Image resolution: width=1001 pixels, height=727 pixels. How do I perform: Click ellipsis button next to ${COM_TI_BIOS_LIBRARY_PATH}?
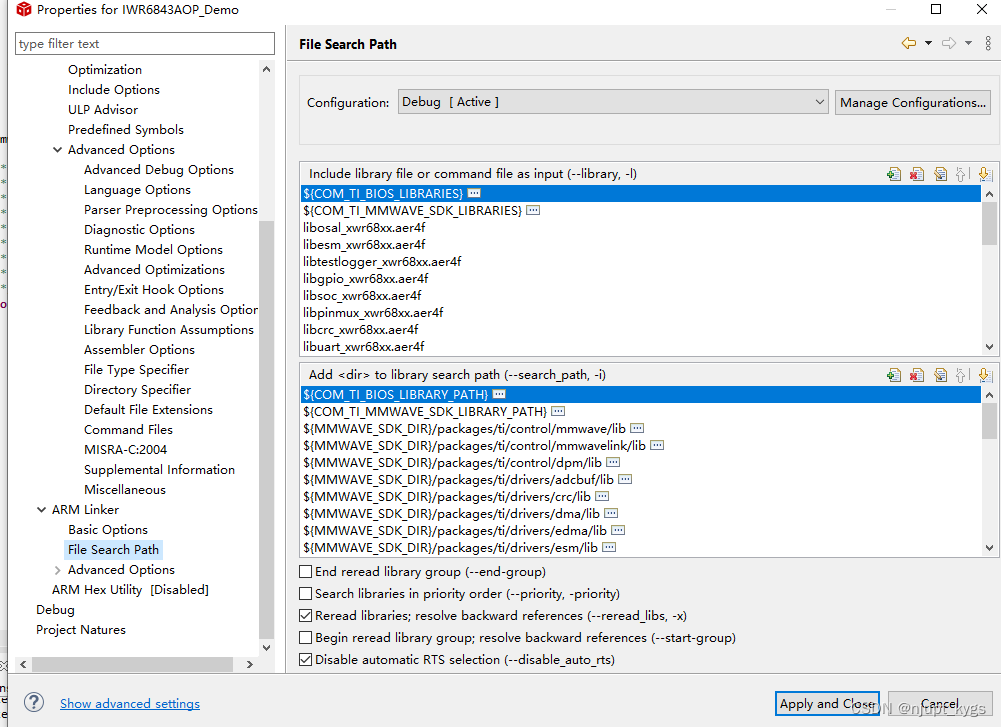(499, 394)
